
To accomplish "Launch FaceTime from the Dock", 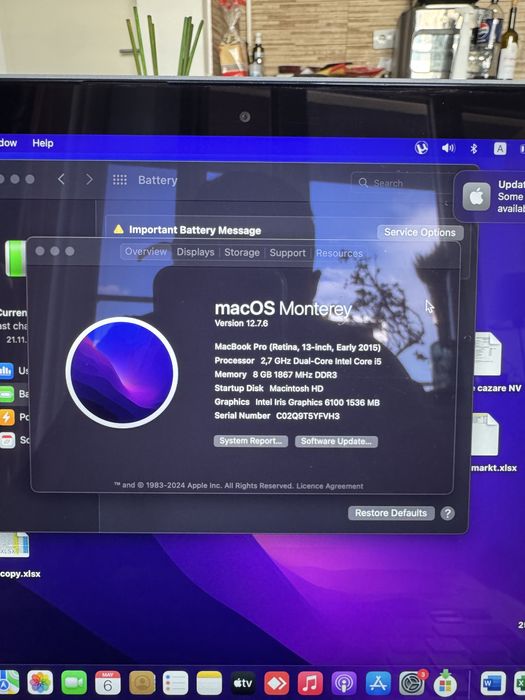I will point(74,683).
